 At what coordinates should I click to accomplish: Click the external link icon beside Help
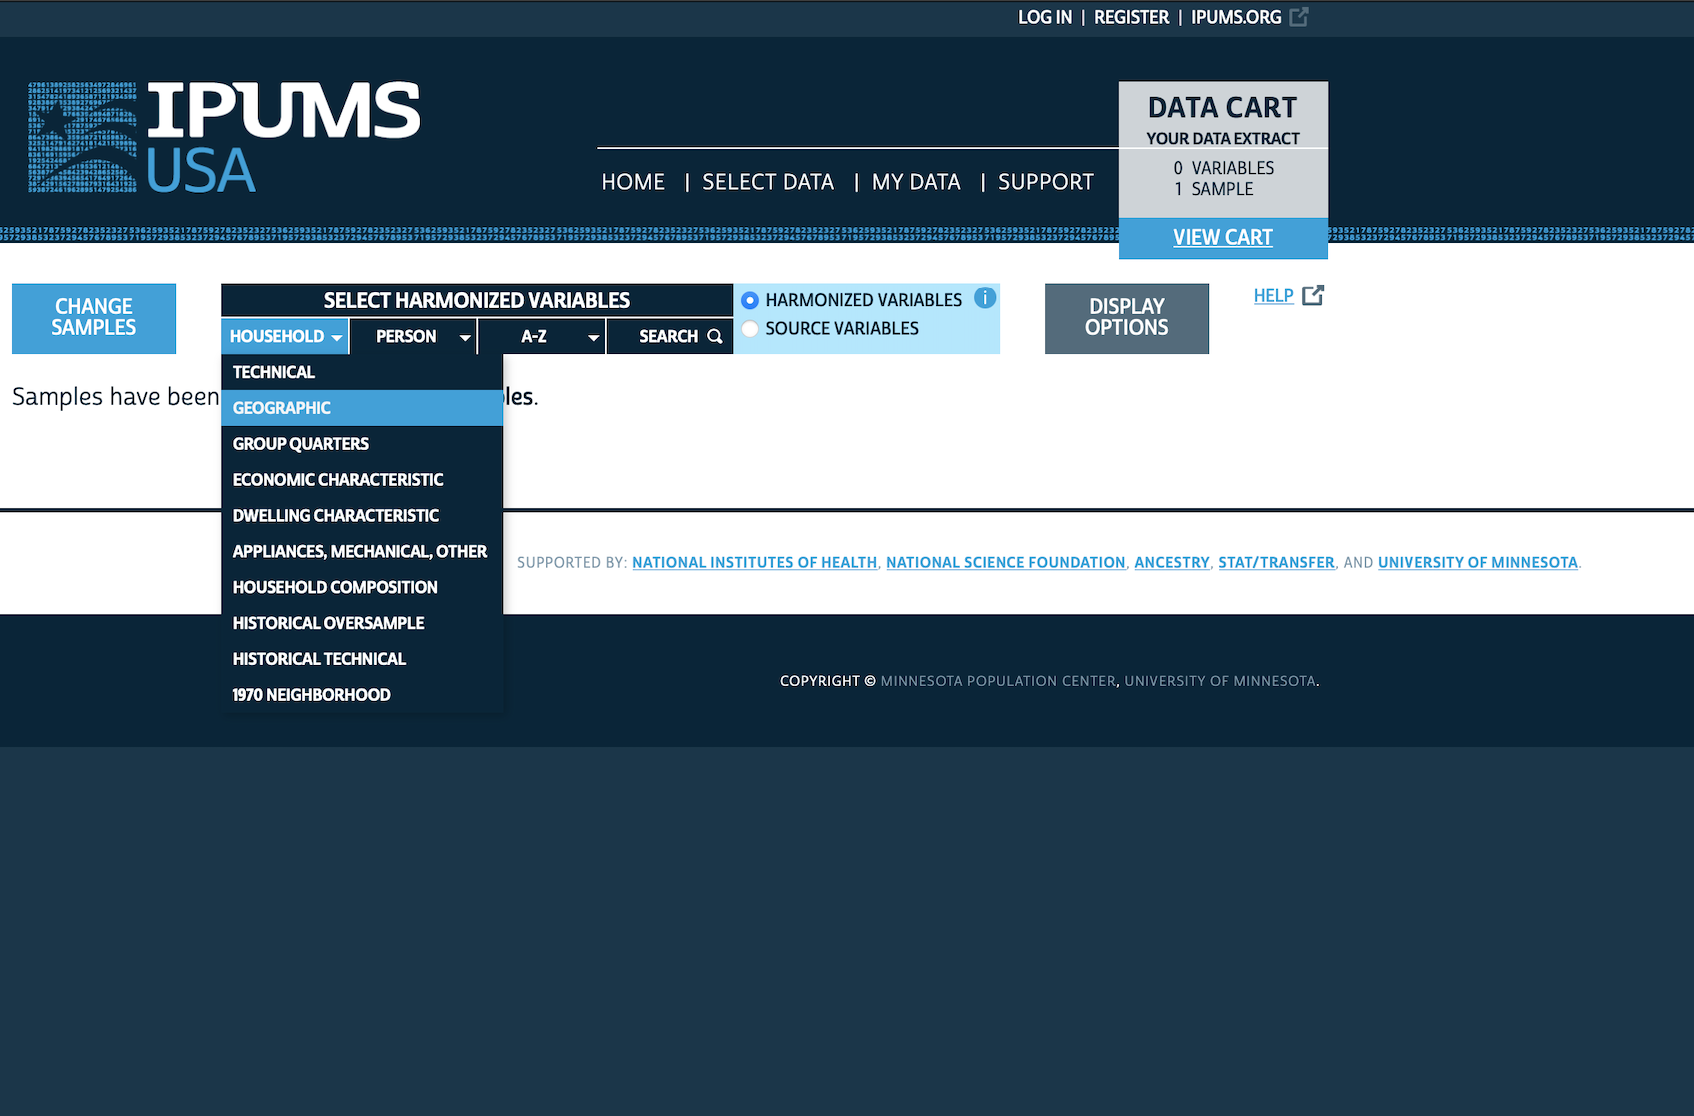coord(1313,295)
